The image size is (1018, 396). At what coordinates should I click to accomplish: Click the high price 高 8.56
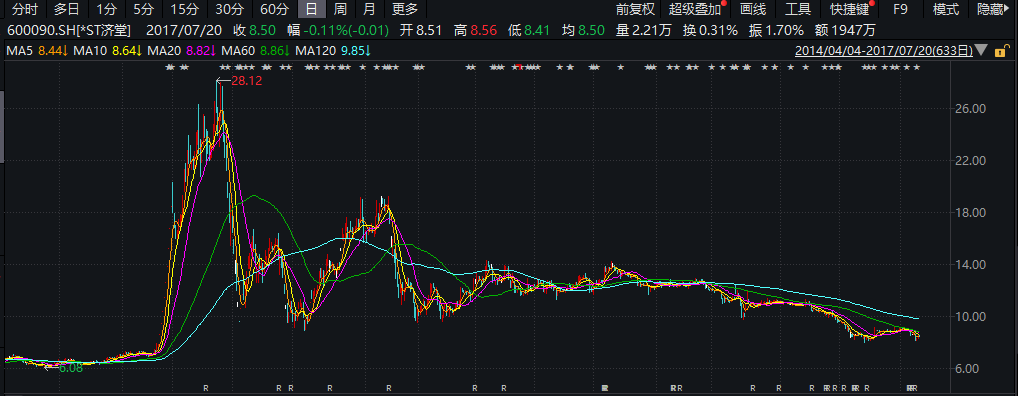click(476, 30)
